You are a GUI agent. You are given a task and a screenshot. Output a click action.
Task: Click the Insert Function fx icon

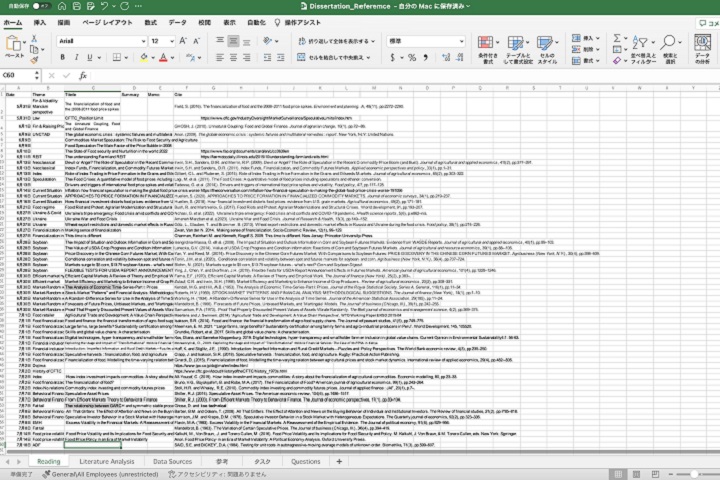point(82,75)
